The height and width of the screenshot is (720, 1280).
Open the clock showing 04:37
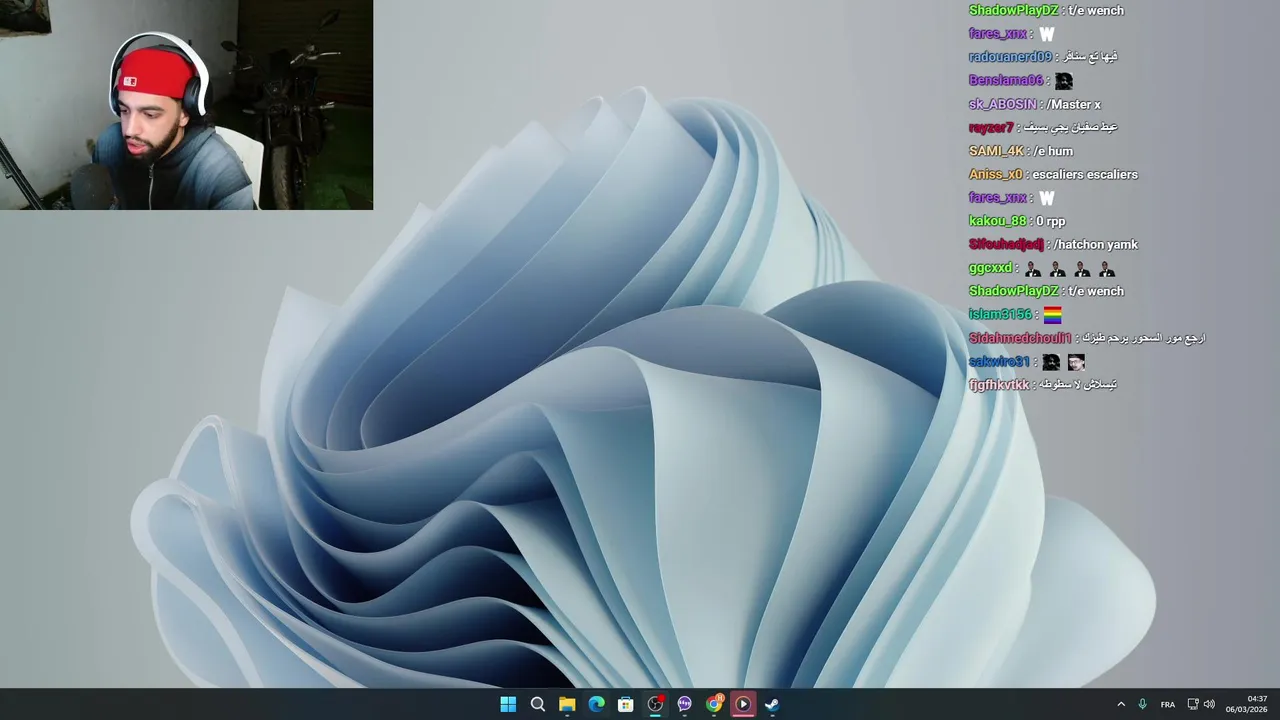pos(1247,704)
